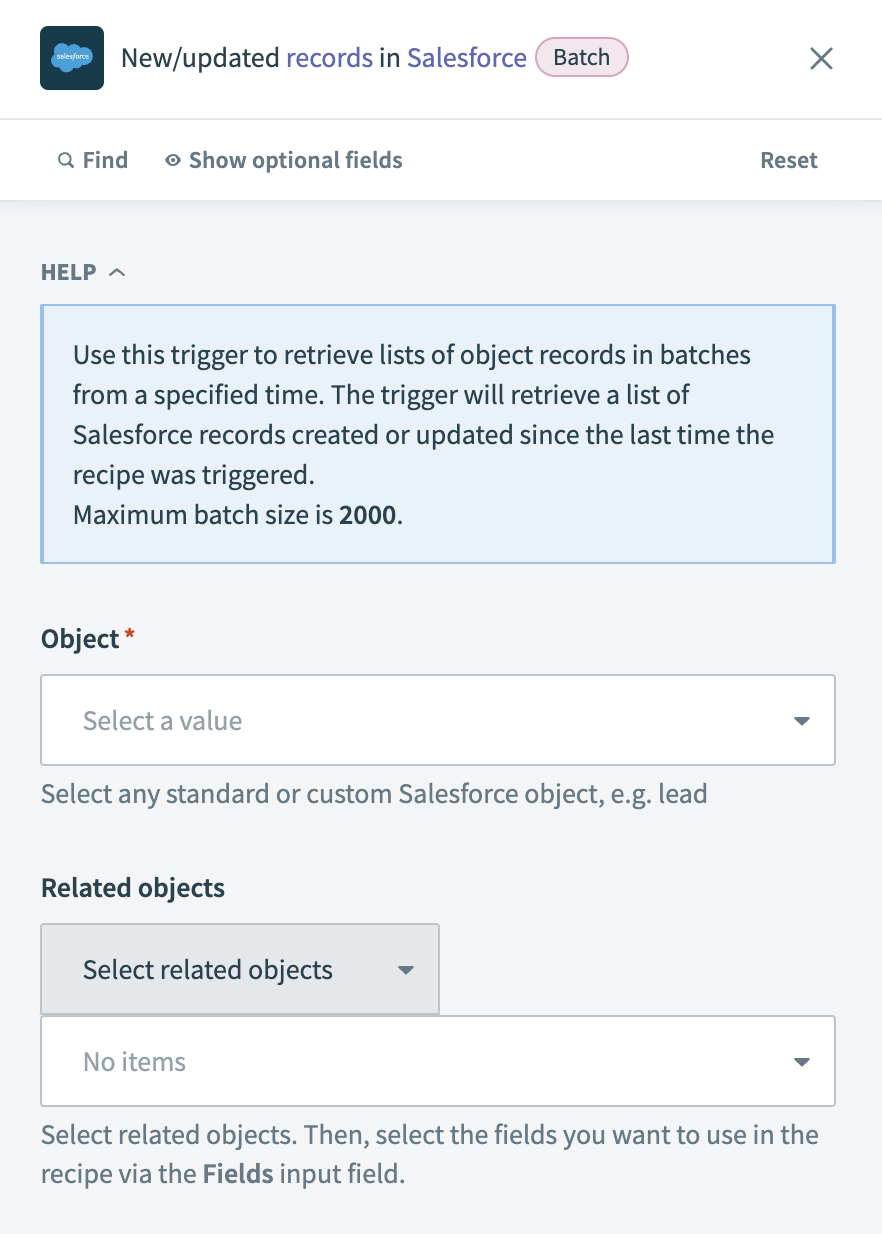Click the Find magnifier icon
Image resolution: width=882 pixels, height=1234 pixels.
click(x=66, y=160)
